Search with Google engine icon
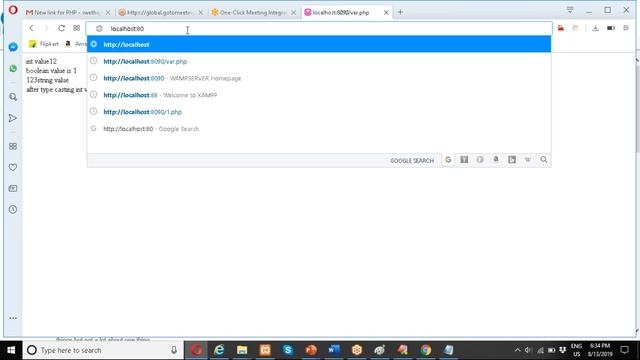The image size is (640, 360). click(x=448, y=160)
